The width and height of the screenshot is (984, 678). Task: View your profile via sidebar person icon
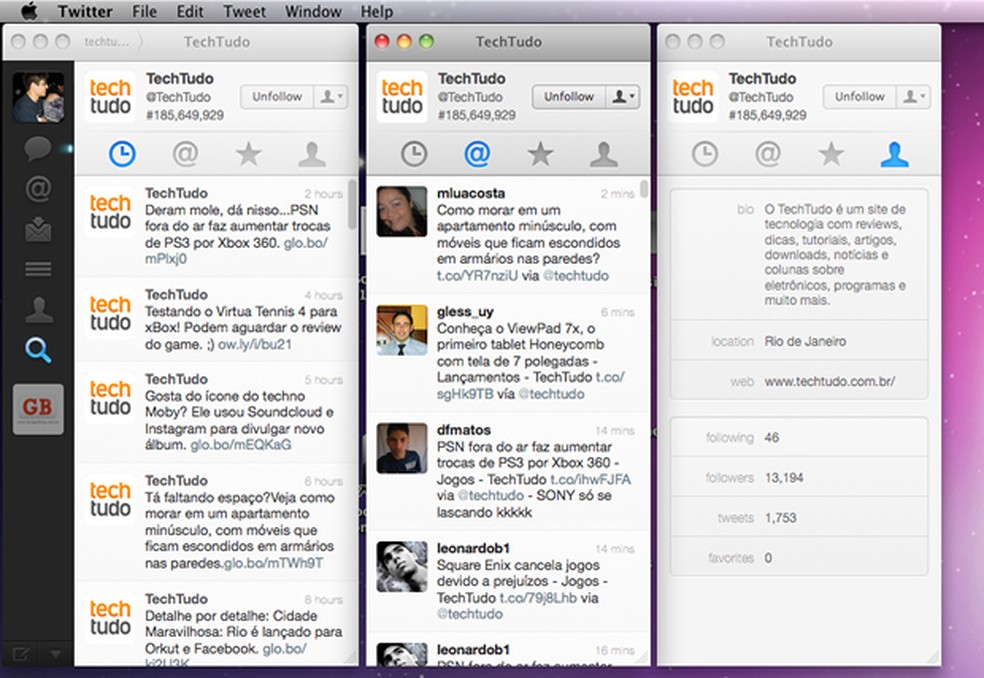tap(37, 310)
